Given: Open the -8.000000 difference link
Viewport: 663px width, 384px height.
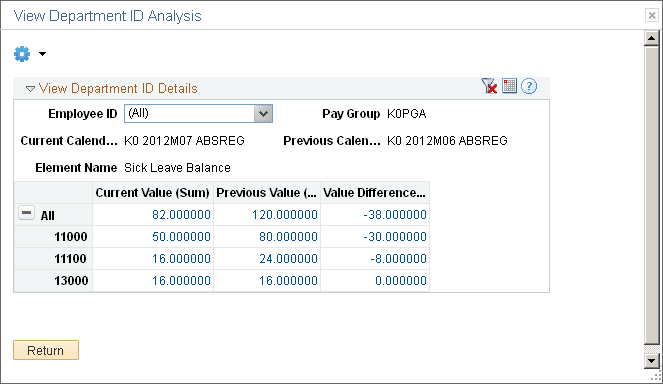Looking at the screenshot, I should pyautogui.click(x=398, y=258).
